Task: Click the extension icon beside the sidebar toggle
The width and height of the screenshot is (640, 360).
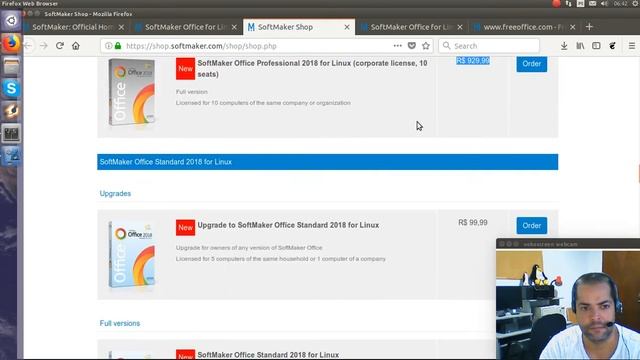Action: [x=612, y=46]
